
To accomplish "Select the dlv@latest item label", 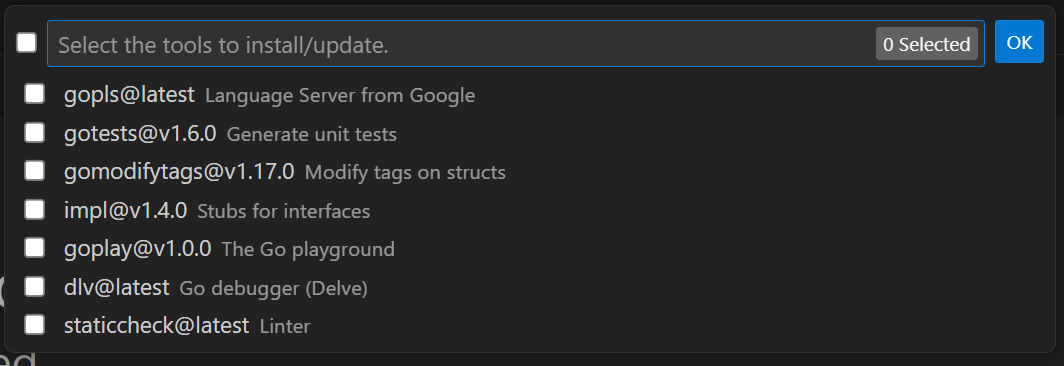I will click(x=117, y=287).
